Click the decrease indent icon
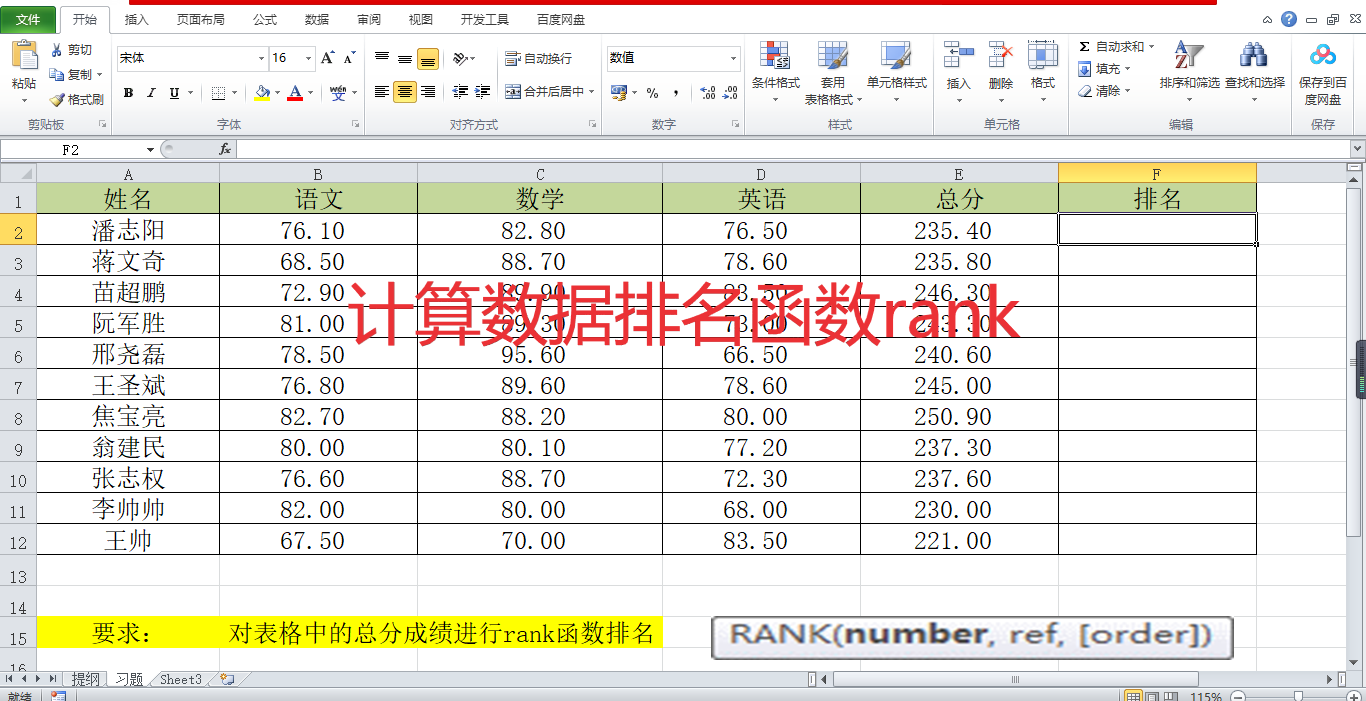 [x=460, y=92]
